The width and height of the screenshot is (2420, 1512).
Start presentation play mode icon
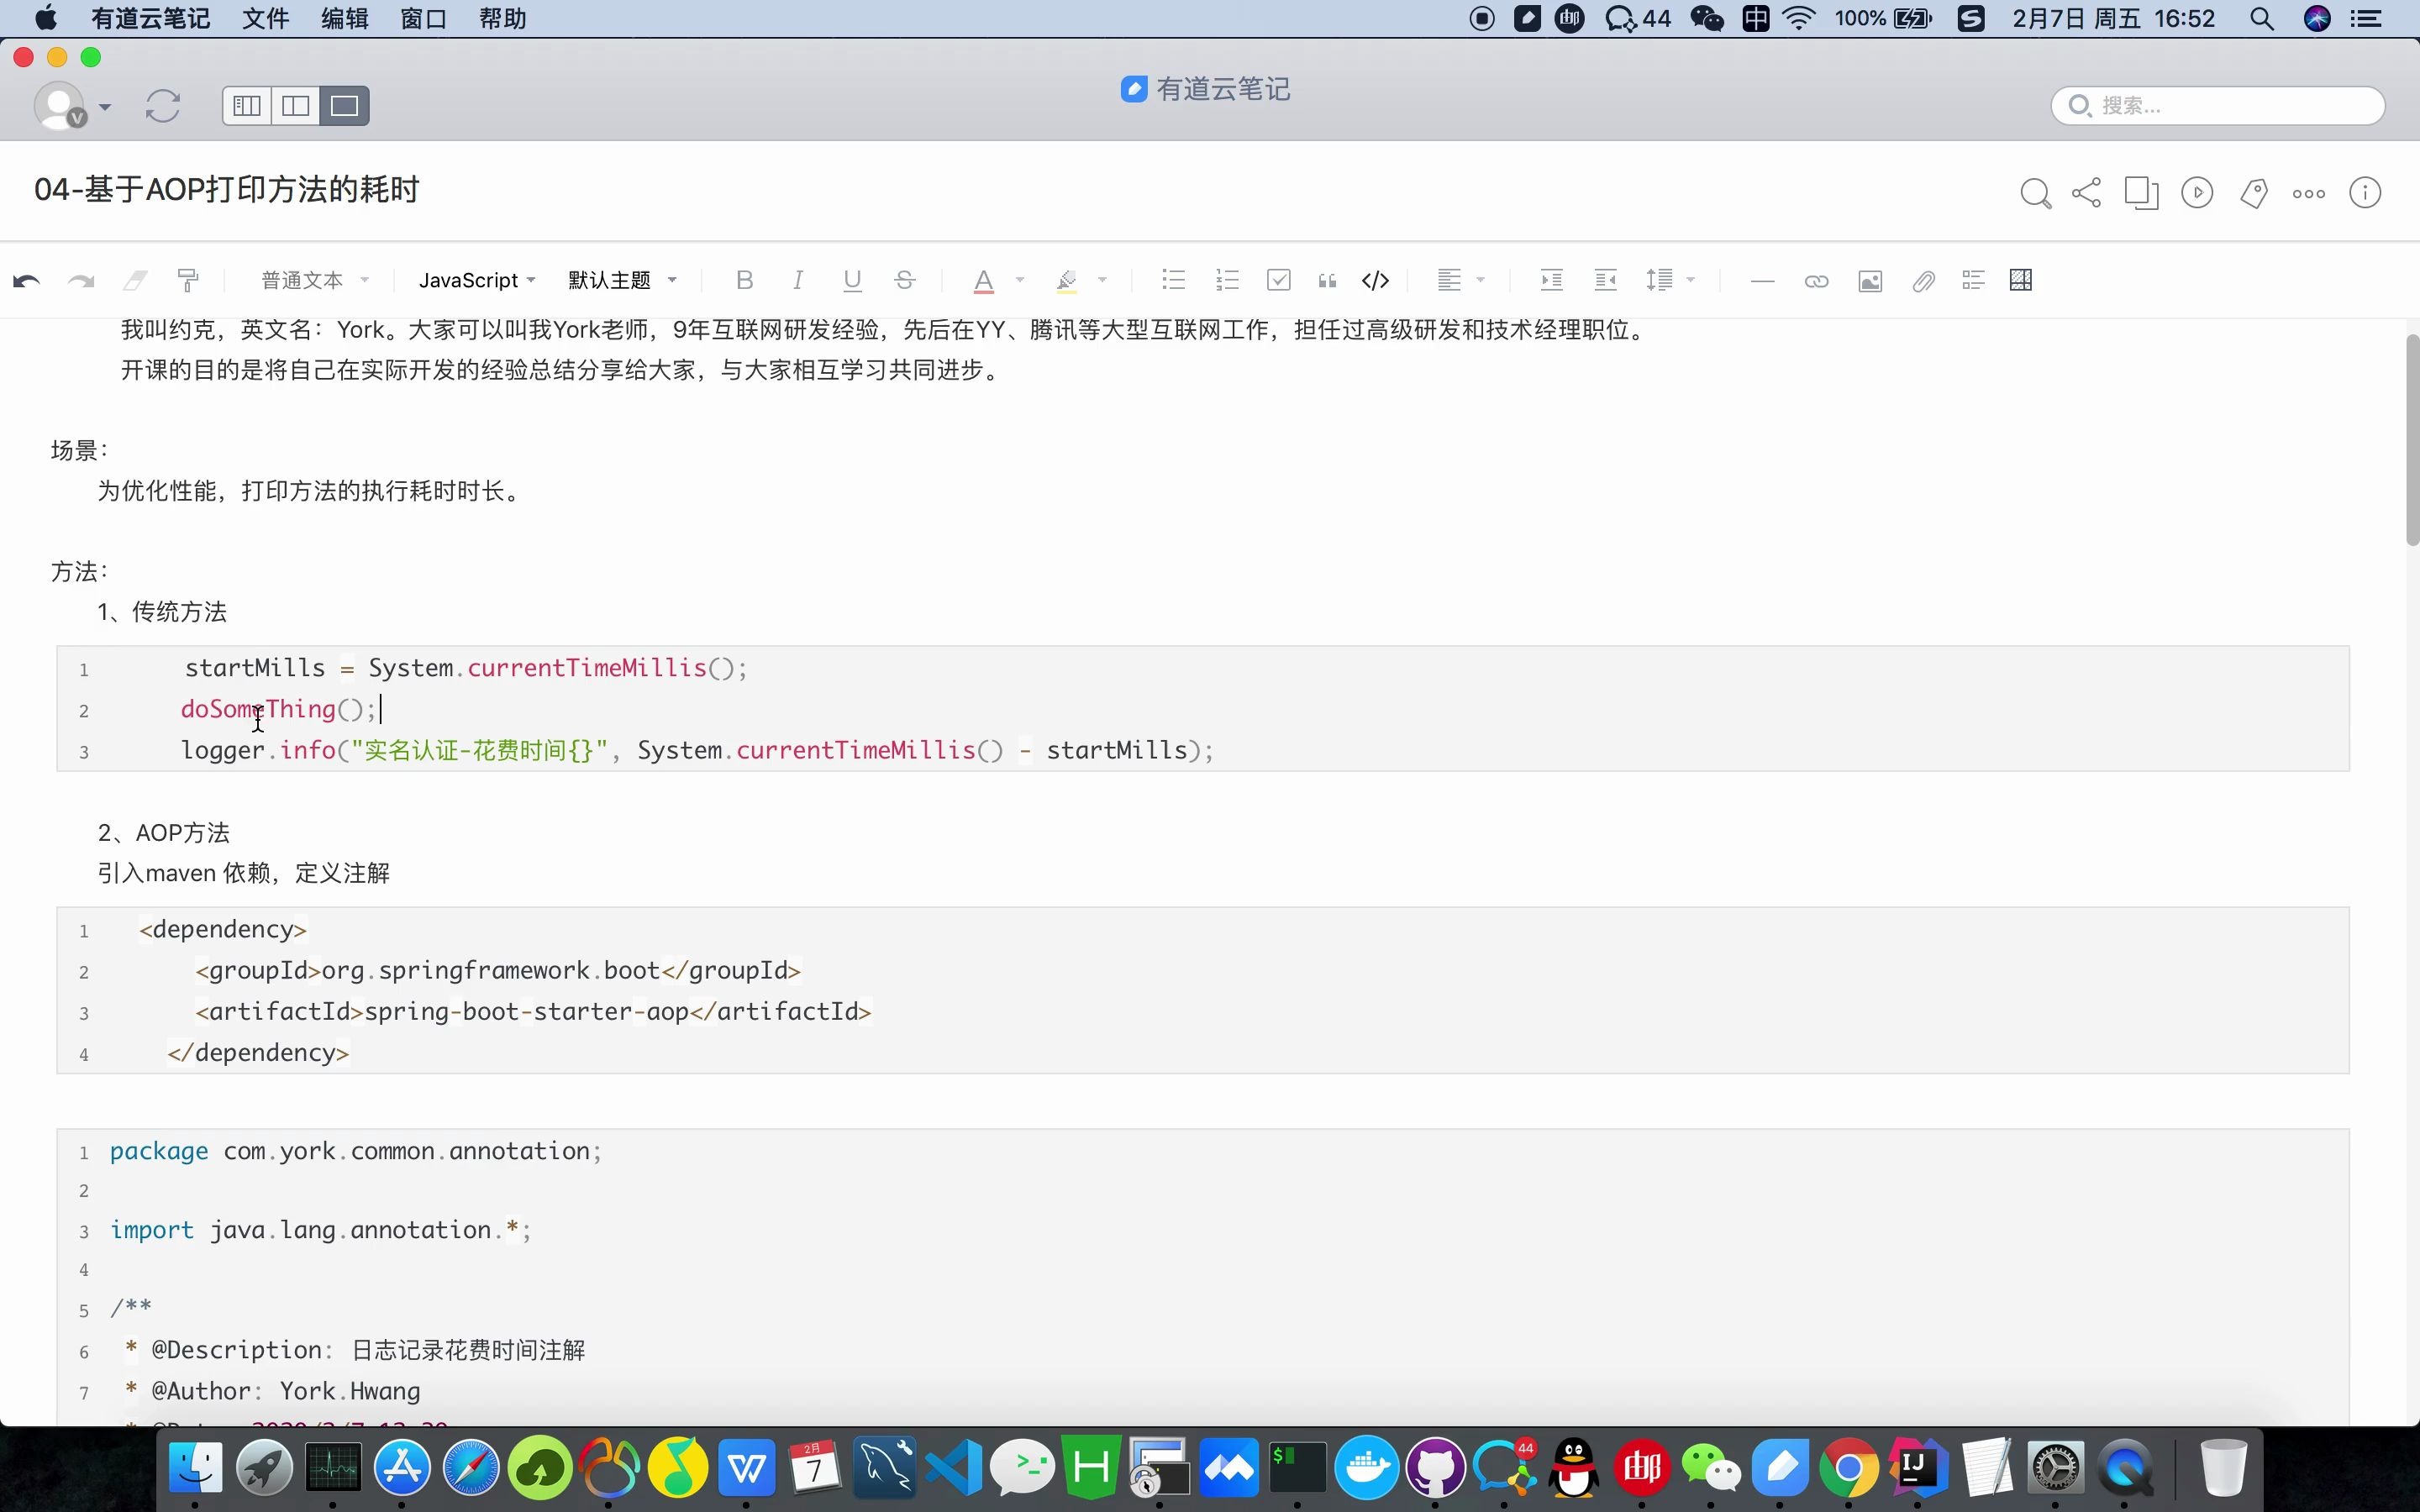pyautogui.click(x=2197, y=193)
